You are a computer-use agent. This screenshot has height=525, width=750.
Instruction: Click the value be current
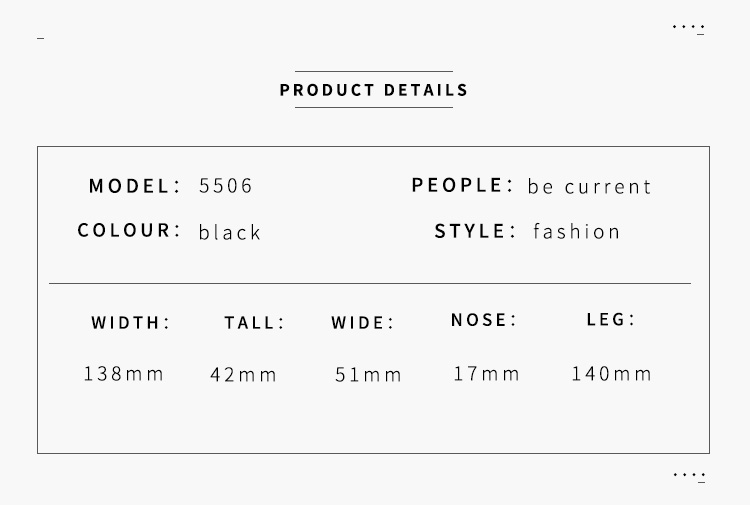tap(589, 186)
